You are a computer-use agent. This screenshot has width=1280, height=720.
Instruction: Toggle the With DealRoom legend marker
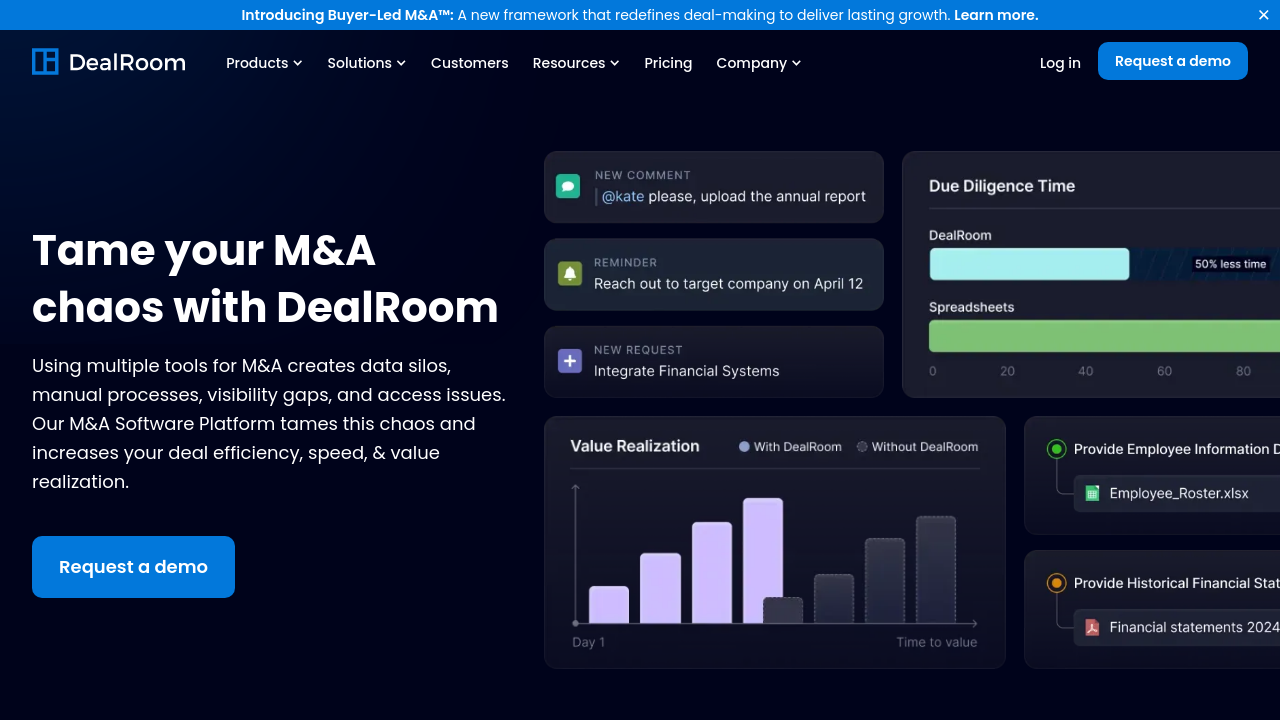[x=744, y=447]
